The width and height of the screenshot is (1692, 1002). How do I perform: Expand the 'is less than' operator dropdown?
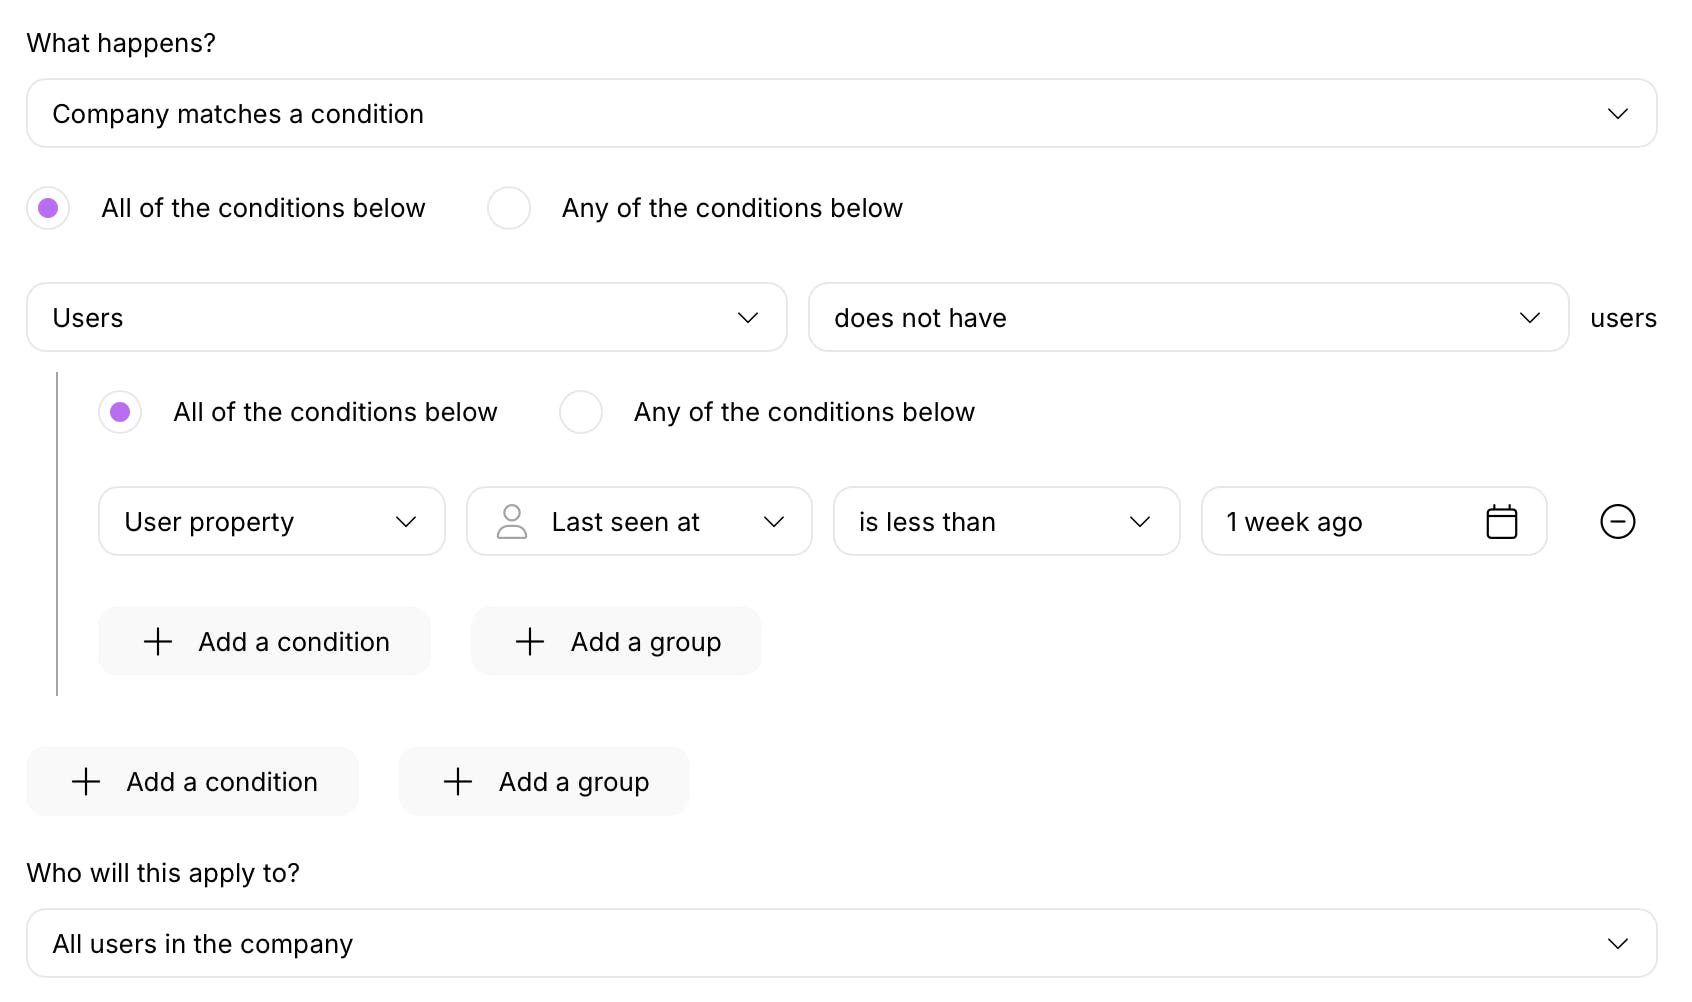[x=1005, y=522]
